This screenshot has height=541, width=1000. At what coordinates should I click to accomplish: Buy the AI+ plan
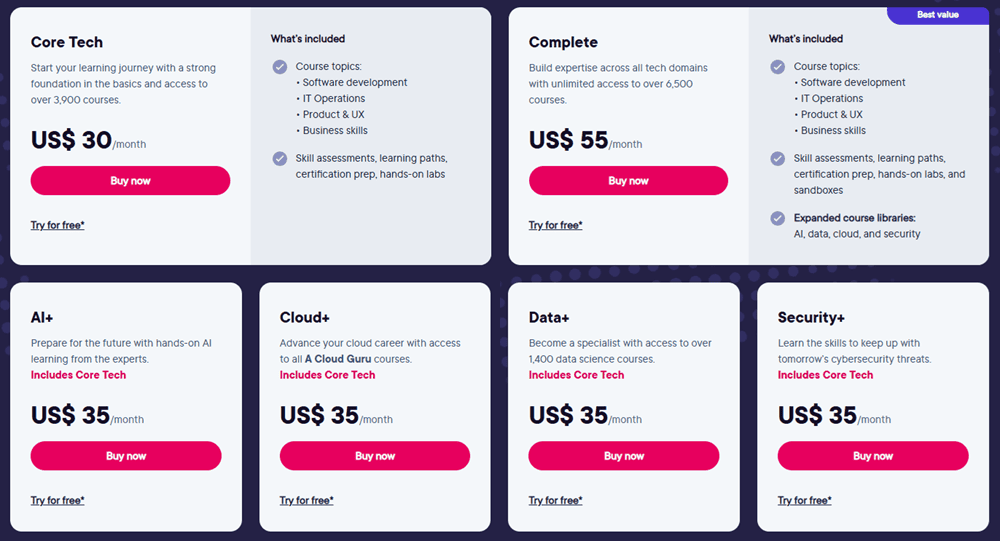tap(126, 456)
